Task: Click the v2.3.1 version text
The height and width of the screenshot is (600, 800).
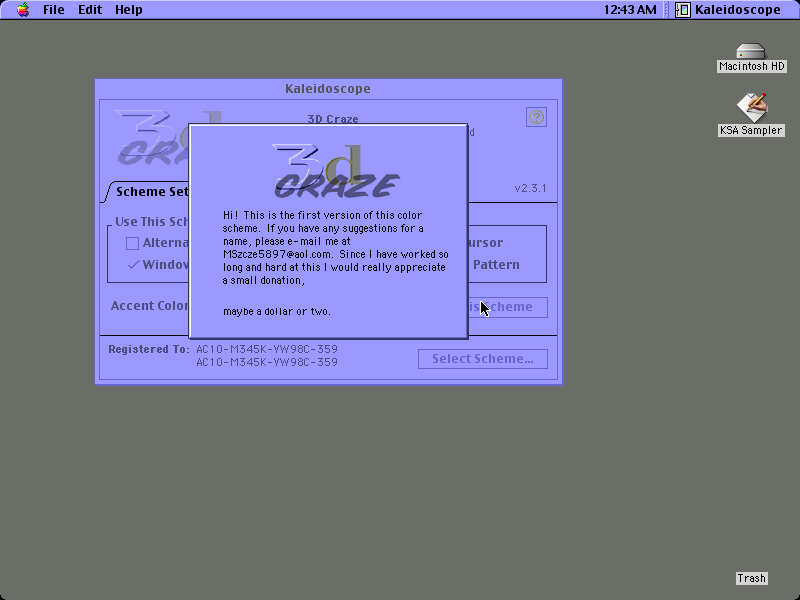Action: (530, 188)
